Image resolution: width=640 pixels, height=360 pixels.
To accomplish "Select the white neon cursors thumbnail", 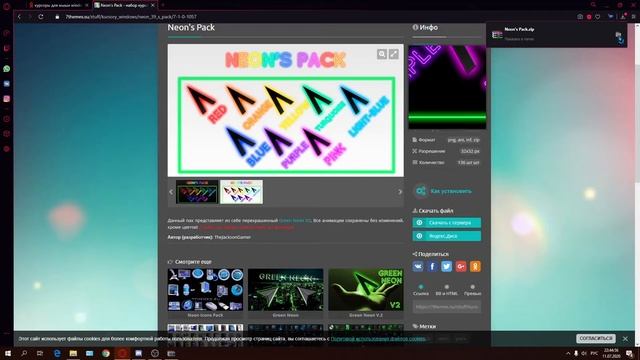I will tap(242, 192).
